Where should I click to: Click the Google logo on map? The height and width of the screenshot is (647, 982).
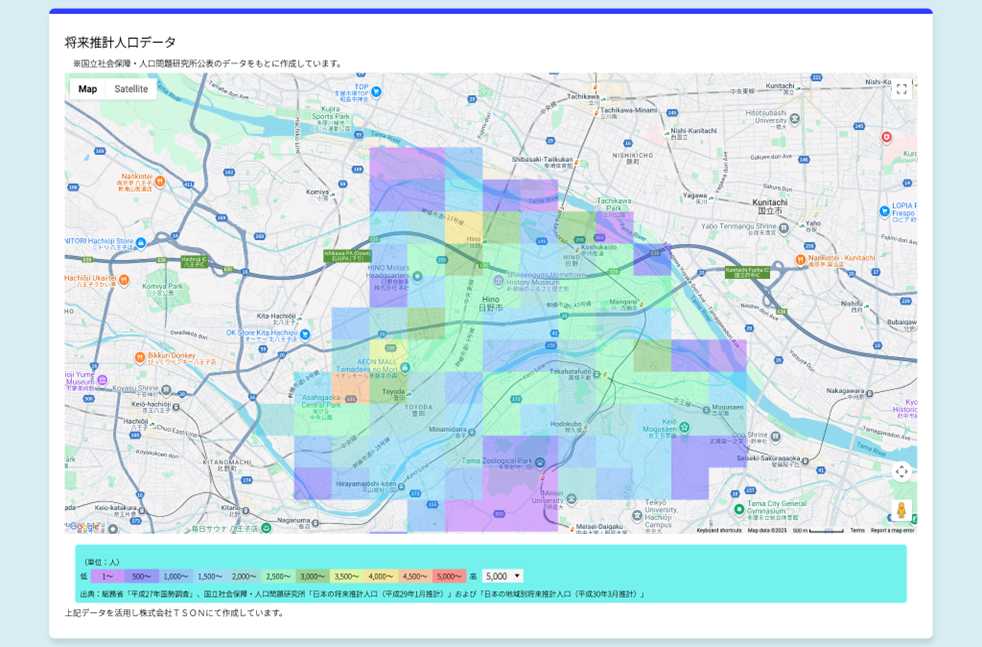84,526
